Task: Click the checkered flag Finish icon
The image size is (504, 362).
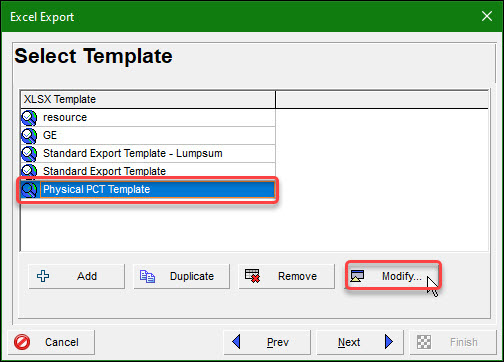Action: coord(424,342)
